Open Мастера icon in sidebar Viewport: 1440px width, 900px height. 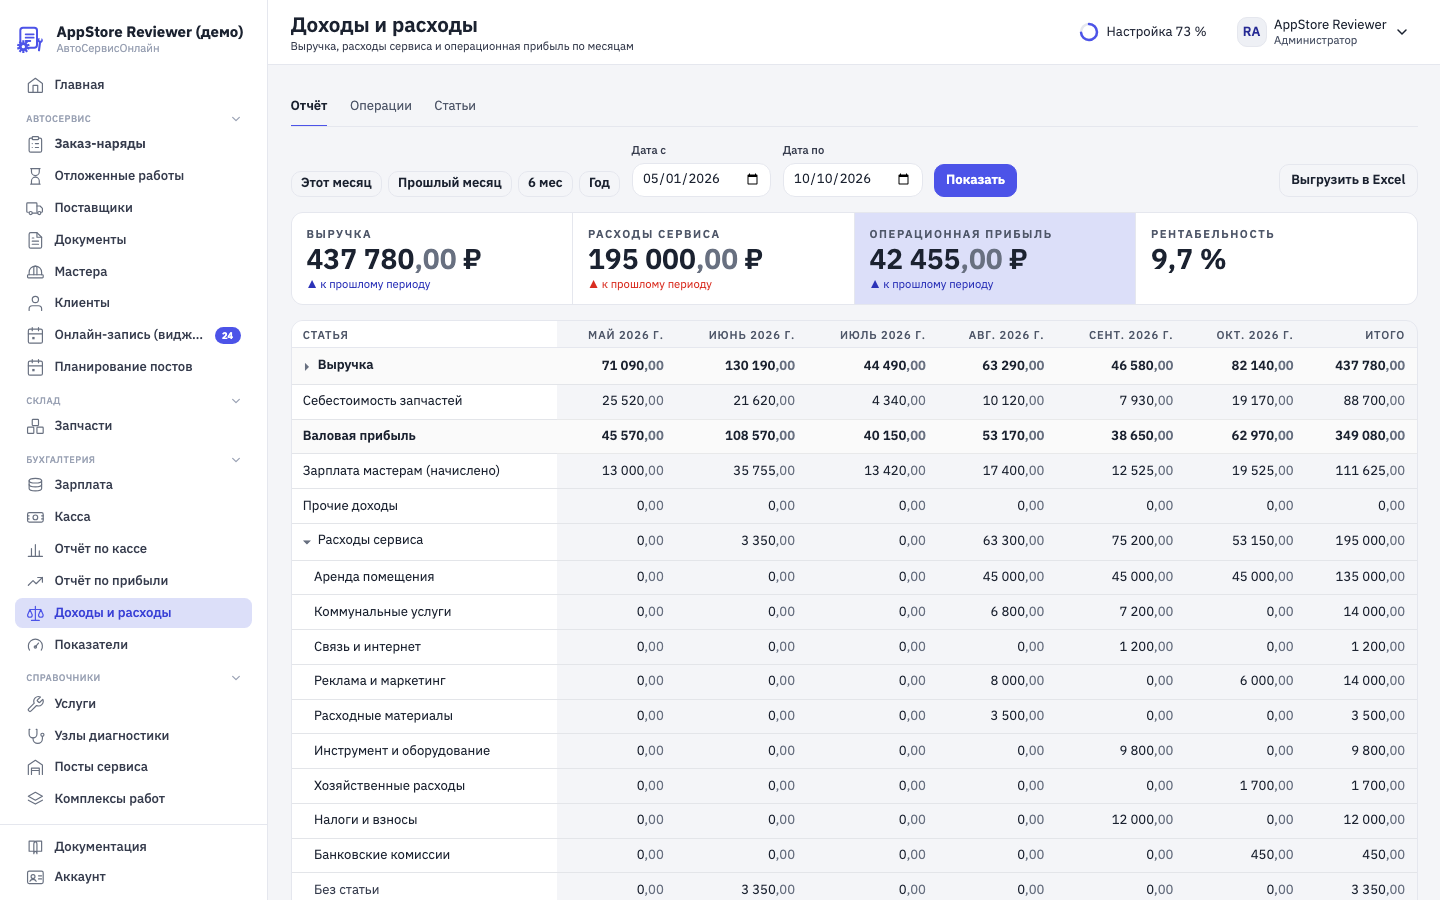35,272
